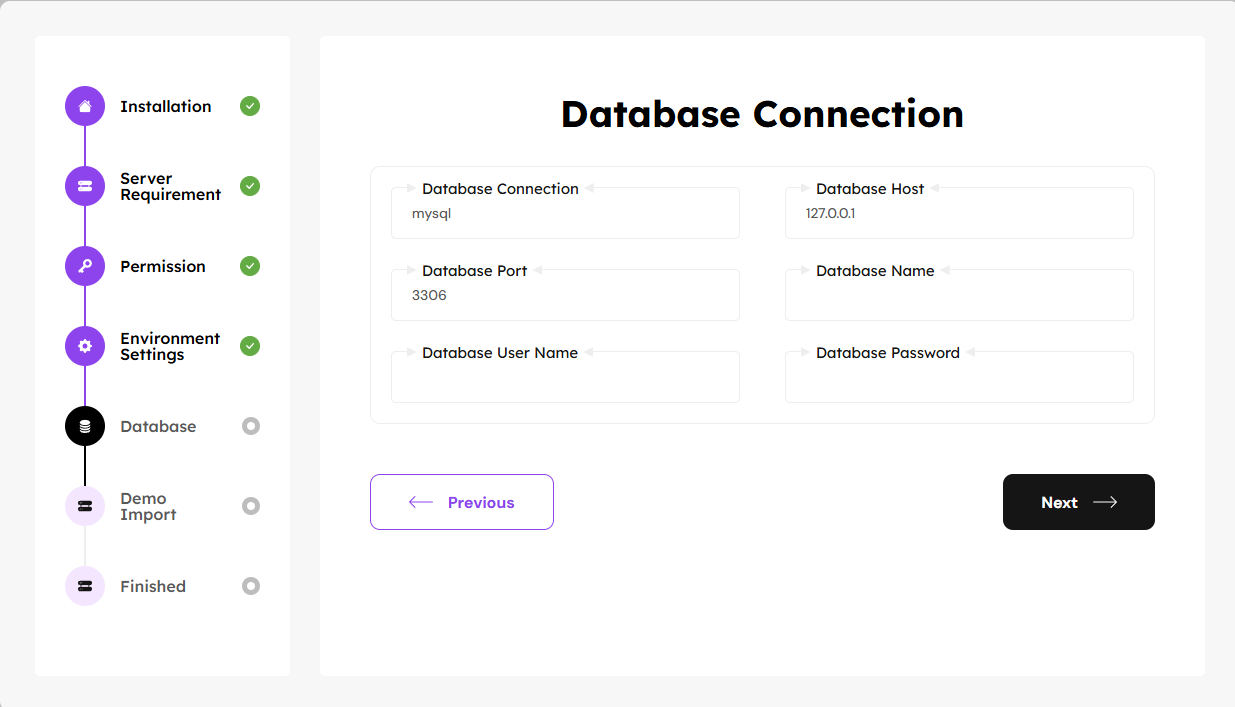Click the Environment Settings gear icon
This screenshot has width=1235, height=707.
click(x=85, y=346)
